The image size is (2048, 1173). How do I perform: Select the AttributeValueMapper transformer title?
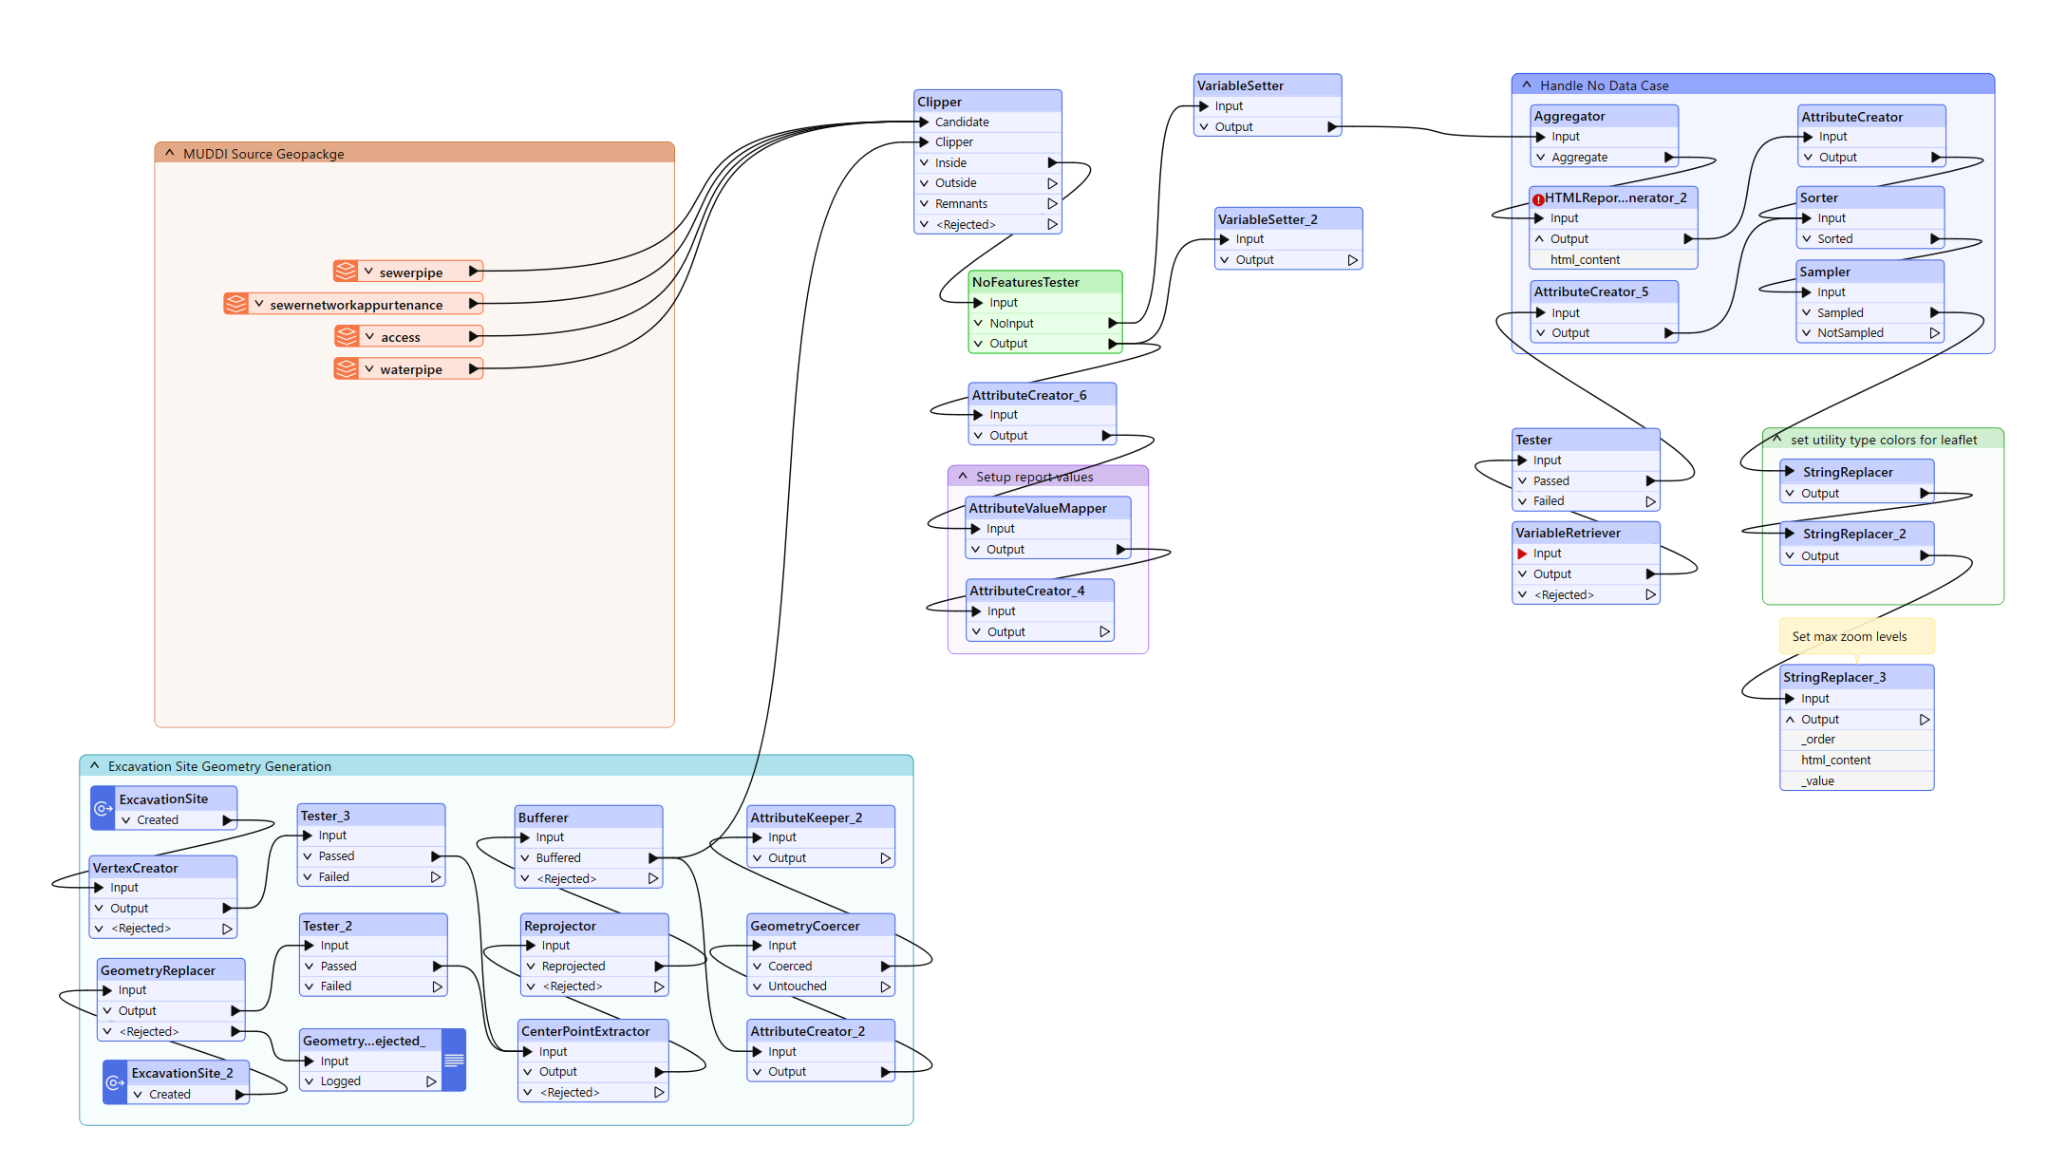coord(1037,508)
